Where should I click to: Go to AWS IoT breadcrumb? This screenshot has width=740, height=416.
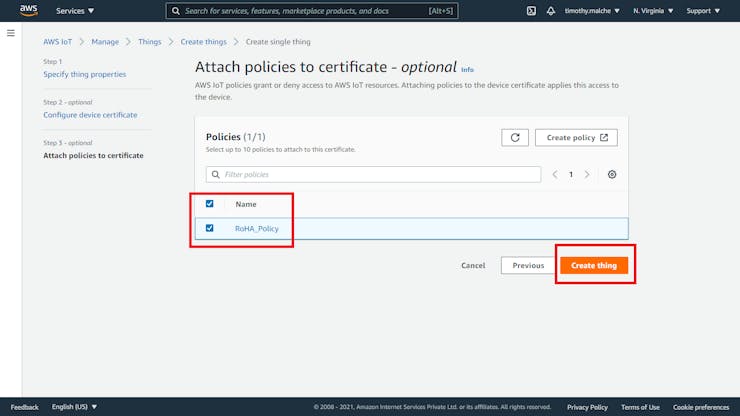[x=58, y=42]
